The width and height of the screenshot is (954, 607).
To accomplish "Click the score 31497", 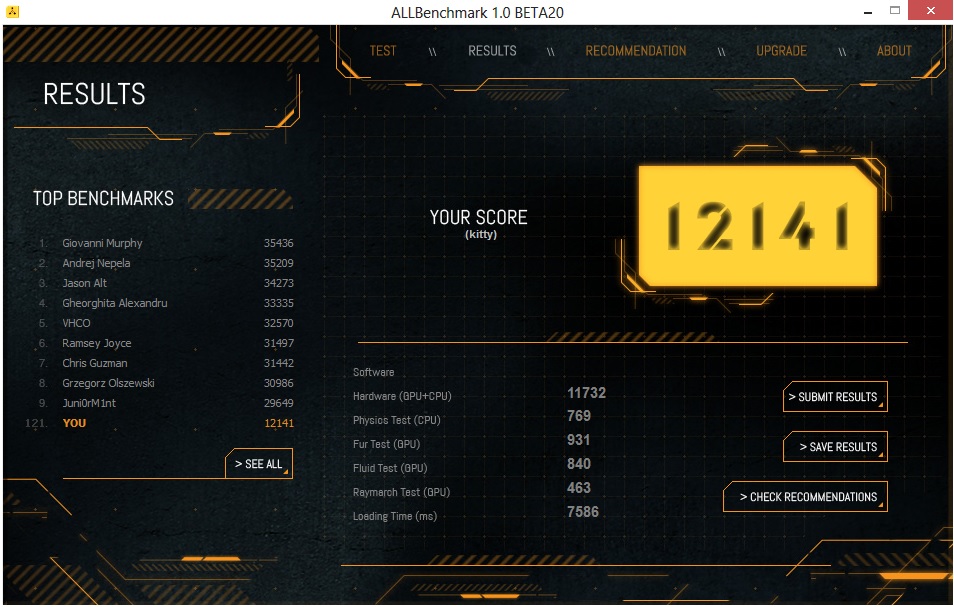I will coord(279,344).
